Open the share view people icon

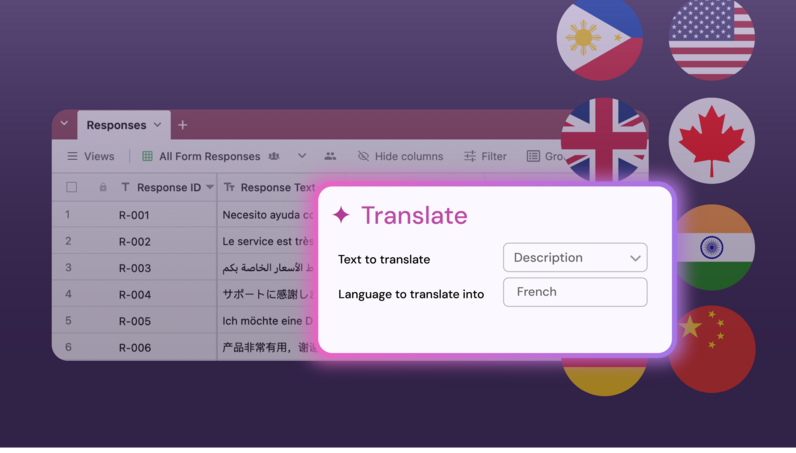click(330, 156)
